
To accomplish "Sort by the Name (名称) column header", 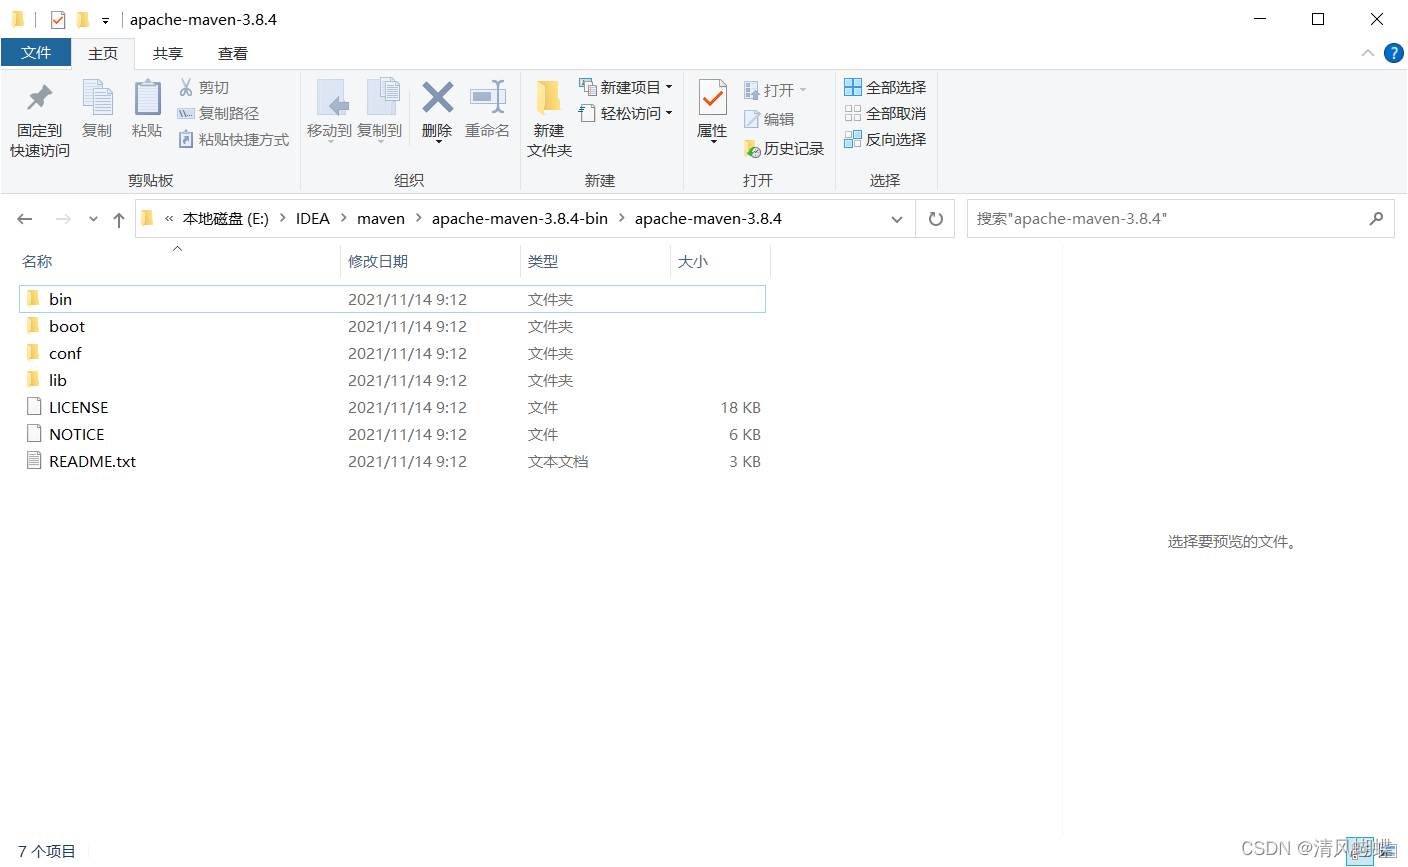I will click(x=37, y=261).
